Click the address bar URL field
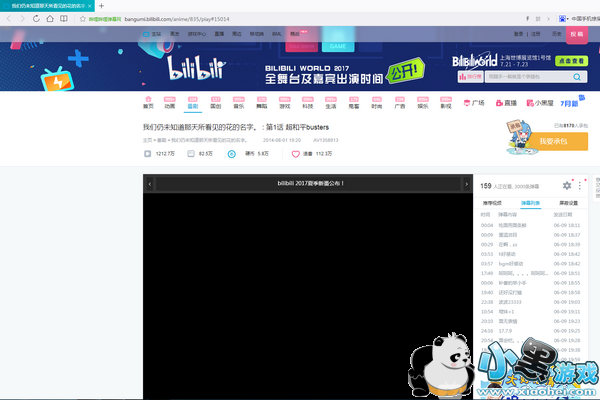This screenshot has width=600, height=400. 250,18
